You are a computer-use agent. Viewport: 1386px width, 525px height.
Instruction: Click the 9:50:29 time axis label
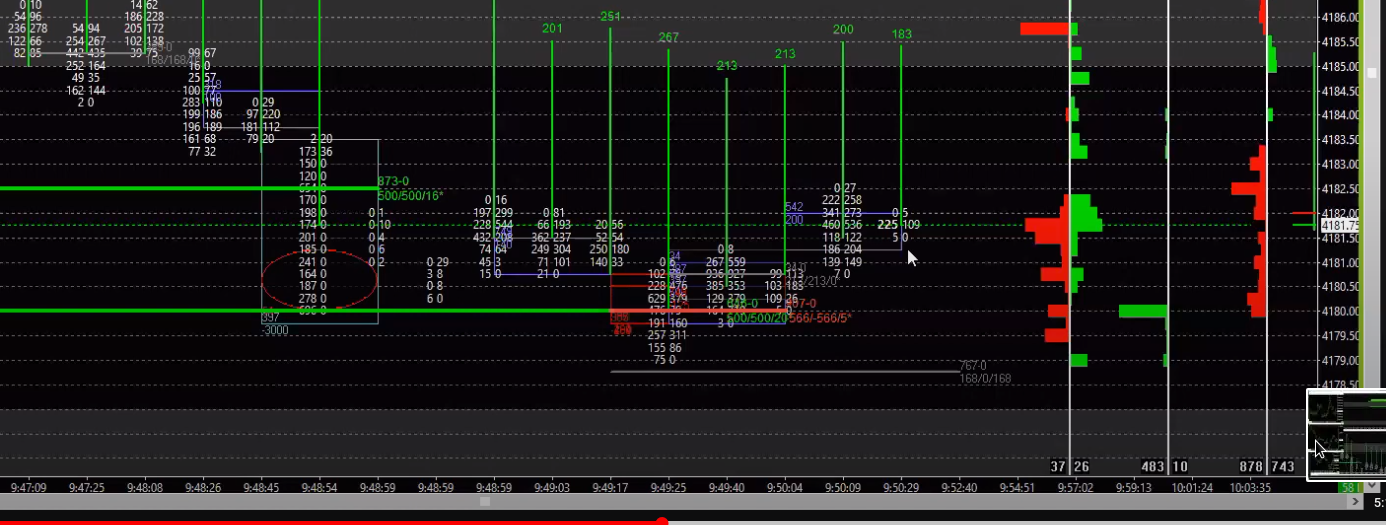[901, 487]
